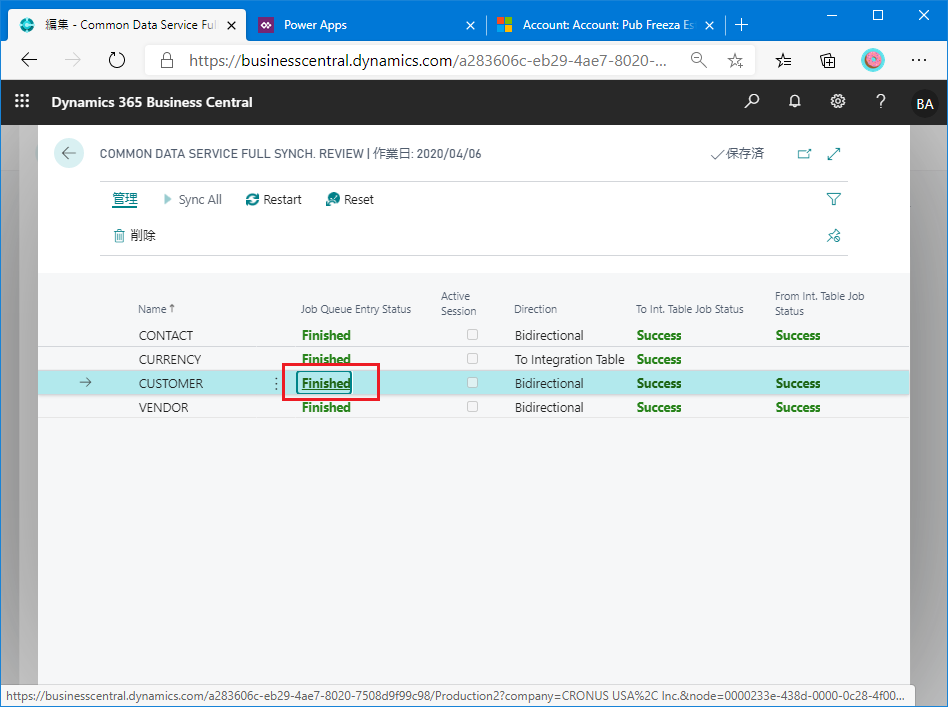This screenshot has width=948, height=707.
Task: View site info lock icon
Action: [167, 60]
